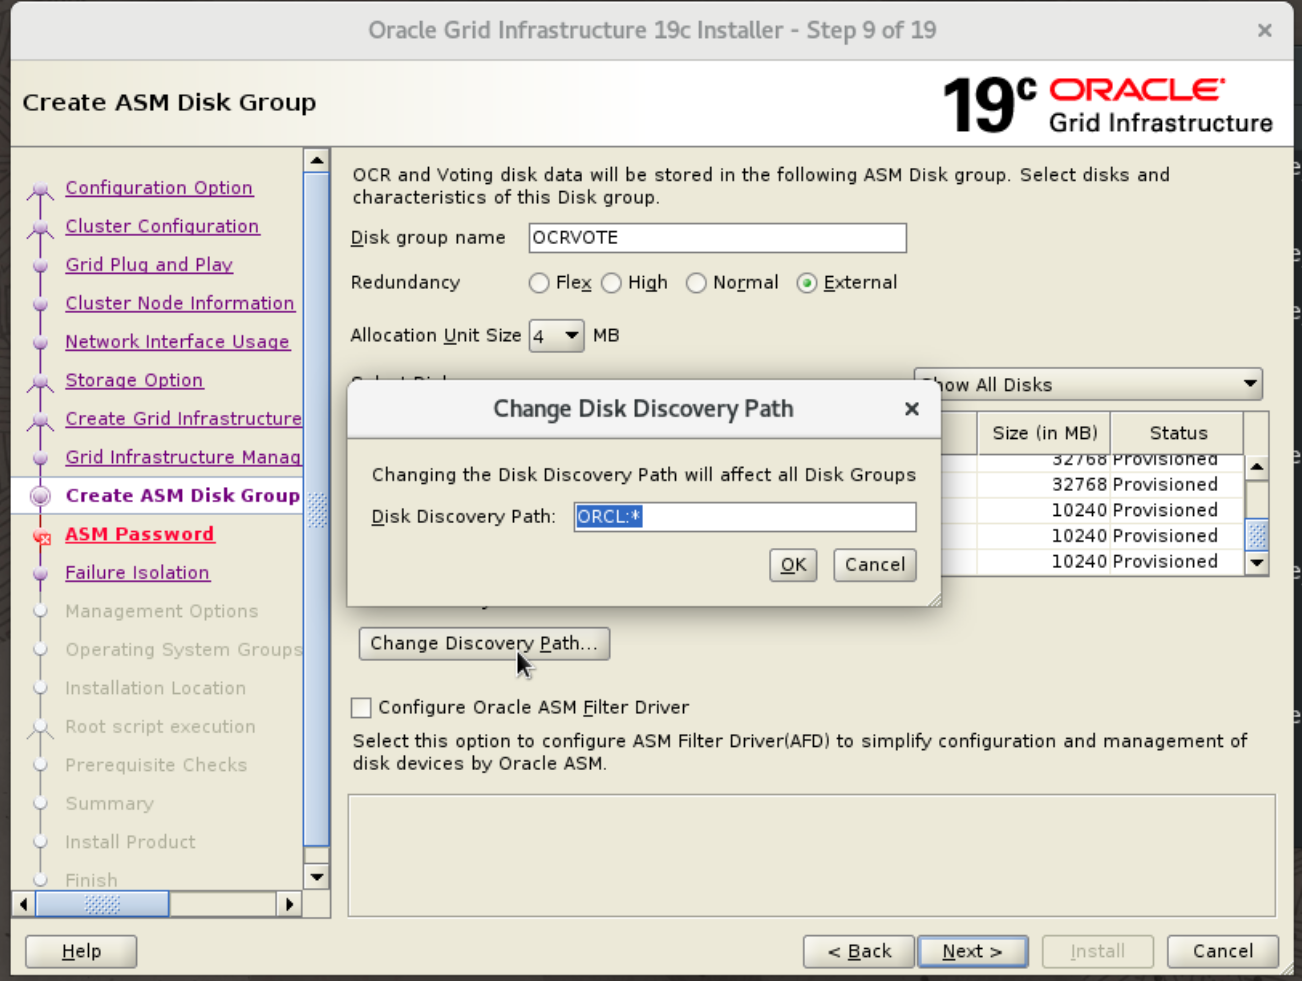Go to Configuration Option step
Image resolution: width=1302 pixels, height=981 pixels.
(159, 188)
